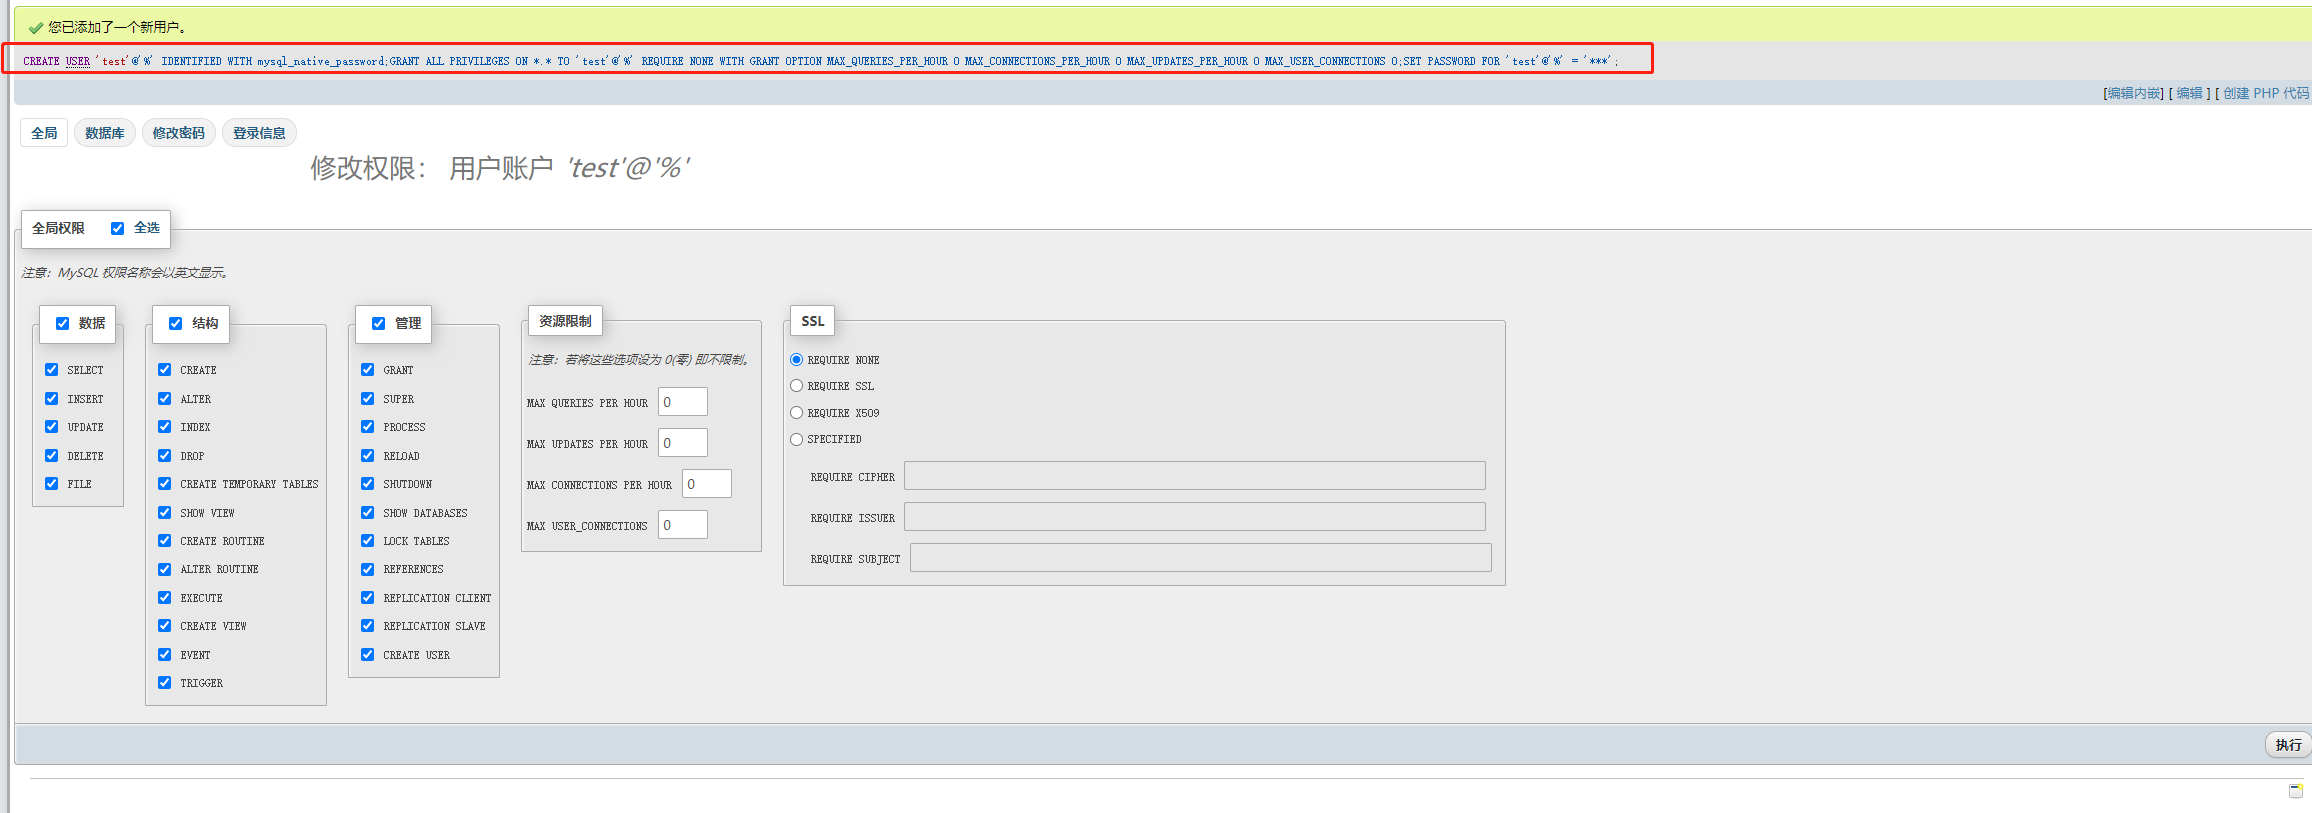Click the REQUIRE ISSUER input field
Screen dimensions: 2312x813
click(x=1195, y=517)
